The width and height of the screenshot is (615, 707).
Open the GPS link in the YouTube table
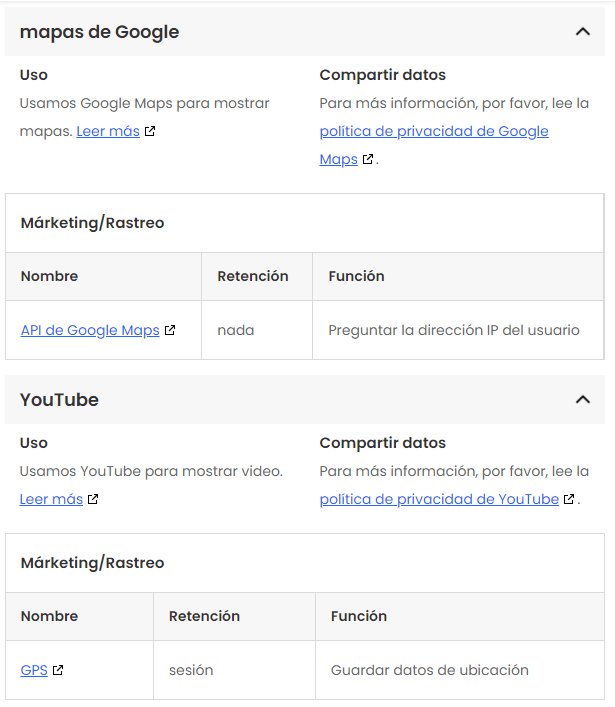34,670
